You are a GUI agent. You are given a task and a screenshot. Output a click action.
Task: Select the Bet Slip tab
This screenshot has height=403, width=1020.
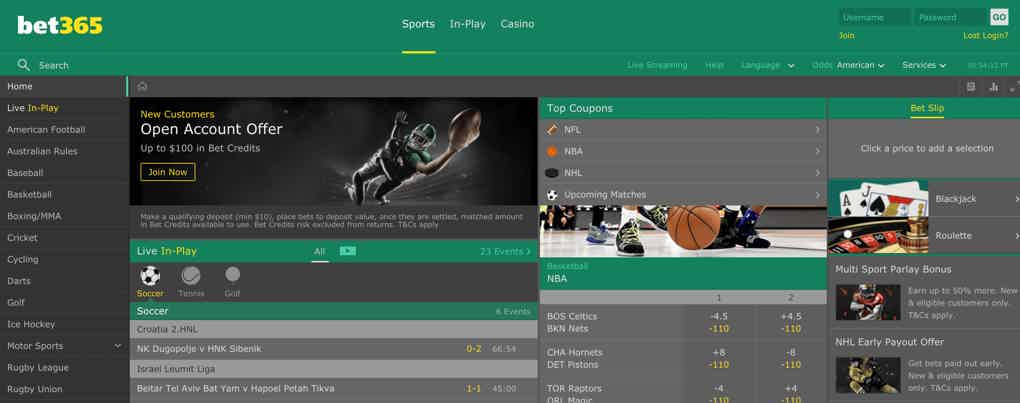(927, 108)
